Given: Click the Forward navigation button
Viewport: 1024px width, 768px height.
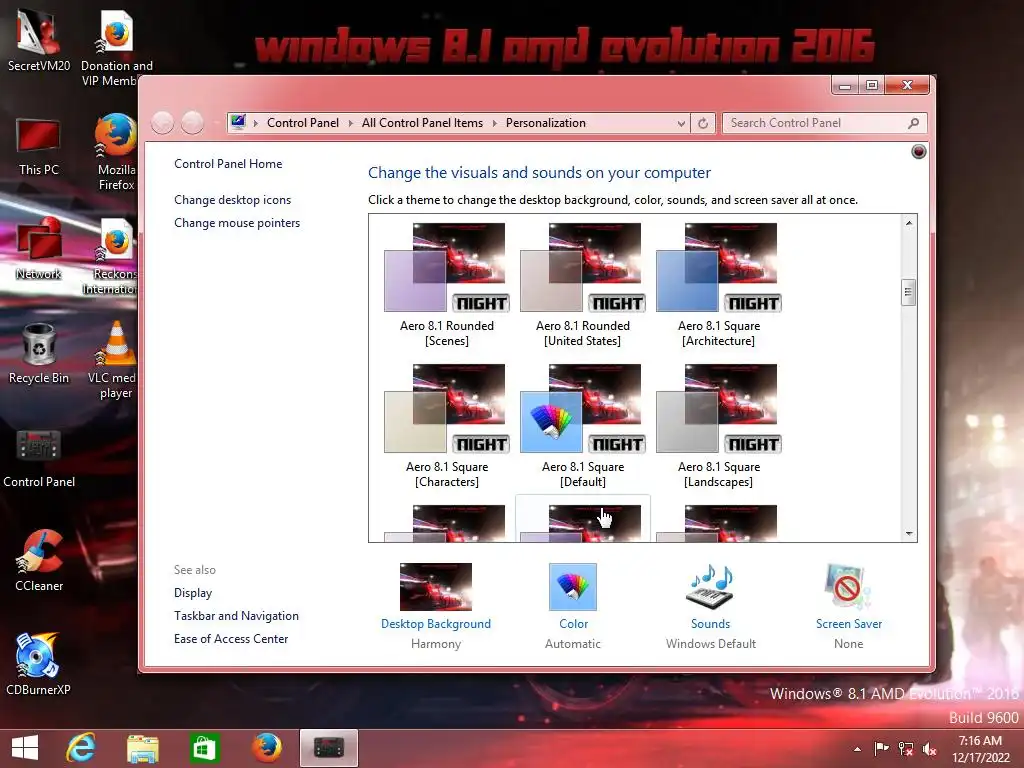Looking at the screenshot, I should [192, 123].
